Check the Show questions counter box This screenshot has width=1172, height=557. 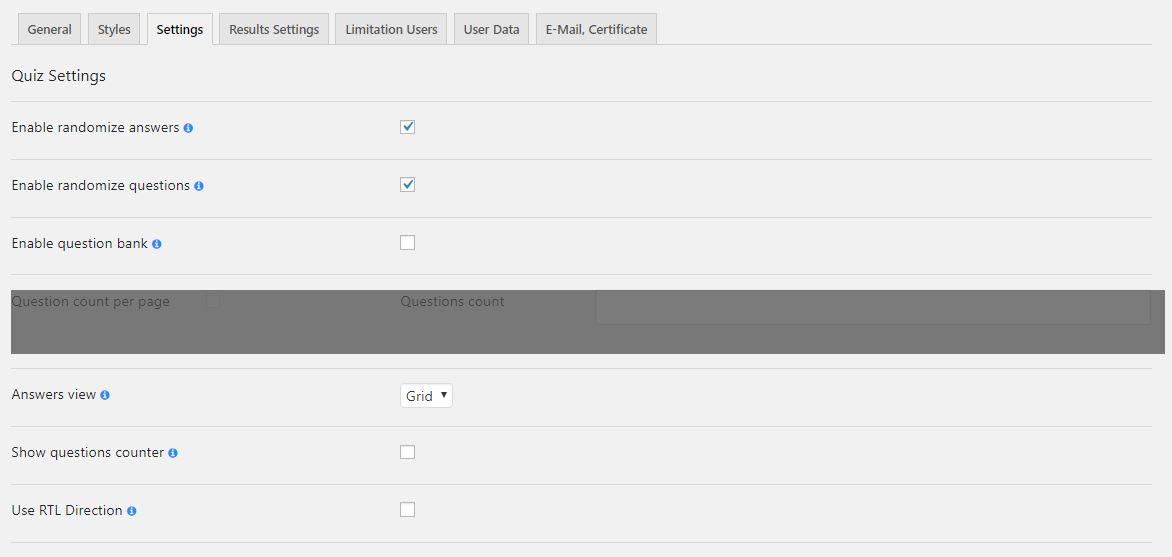click(407, 452)
